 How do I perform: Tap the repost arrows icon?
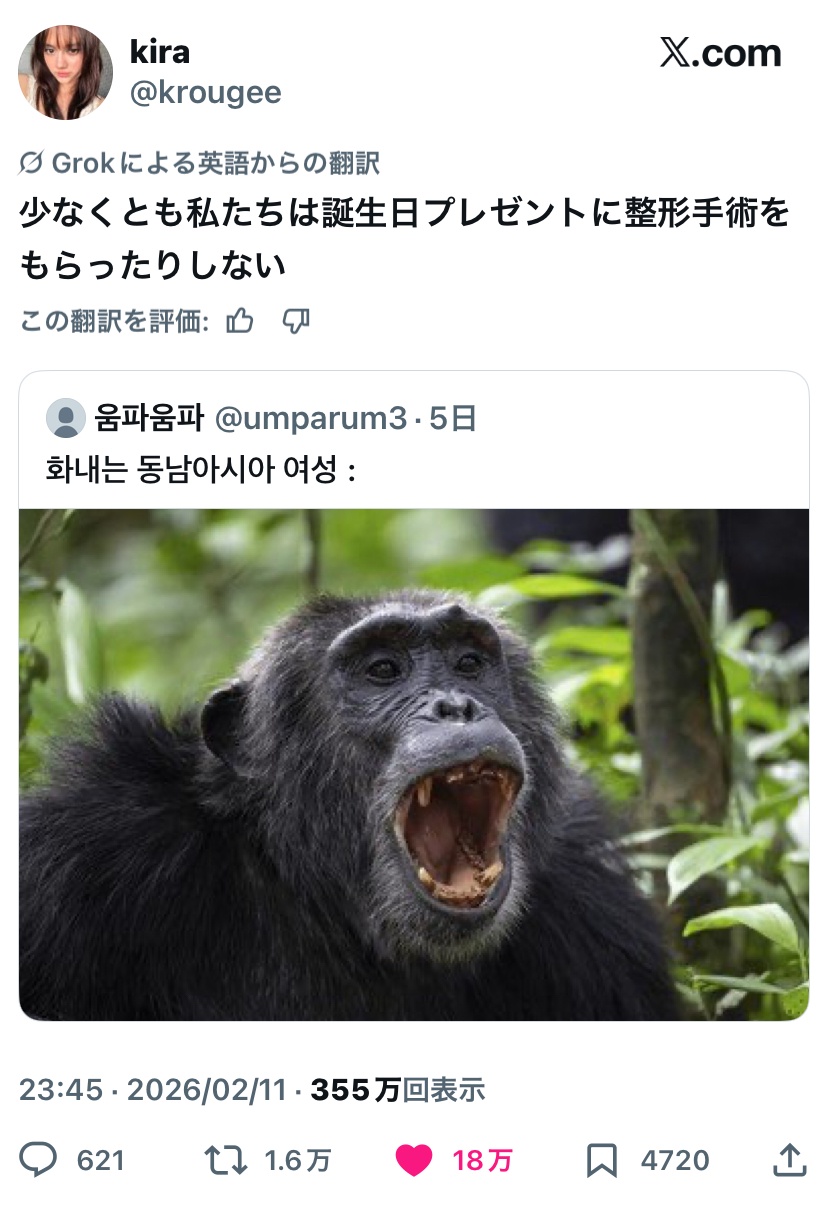pyautogui.click(x=224, y=1159)
